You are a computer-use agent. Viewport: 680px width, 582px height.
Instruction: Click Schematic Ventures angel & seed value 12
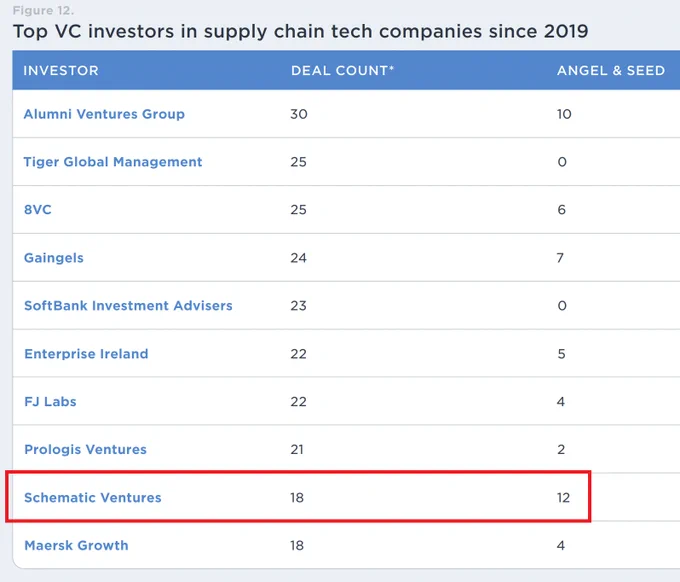pos(563,497)
